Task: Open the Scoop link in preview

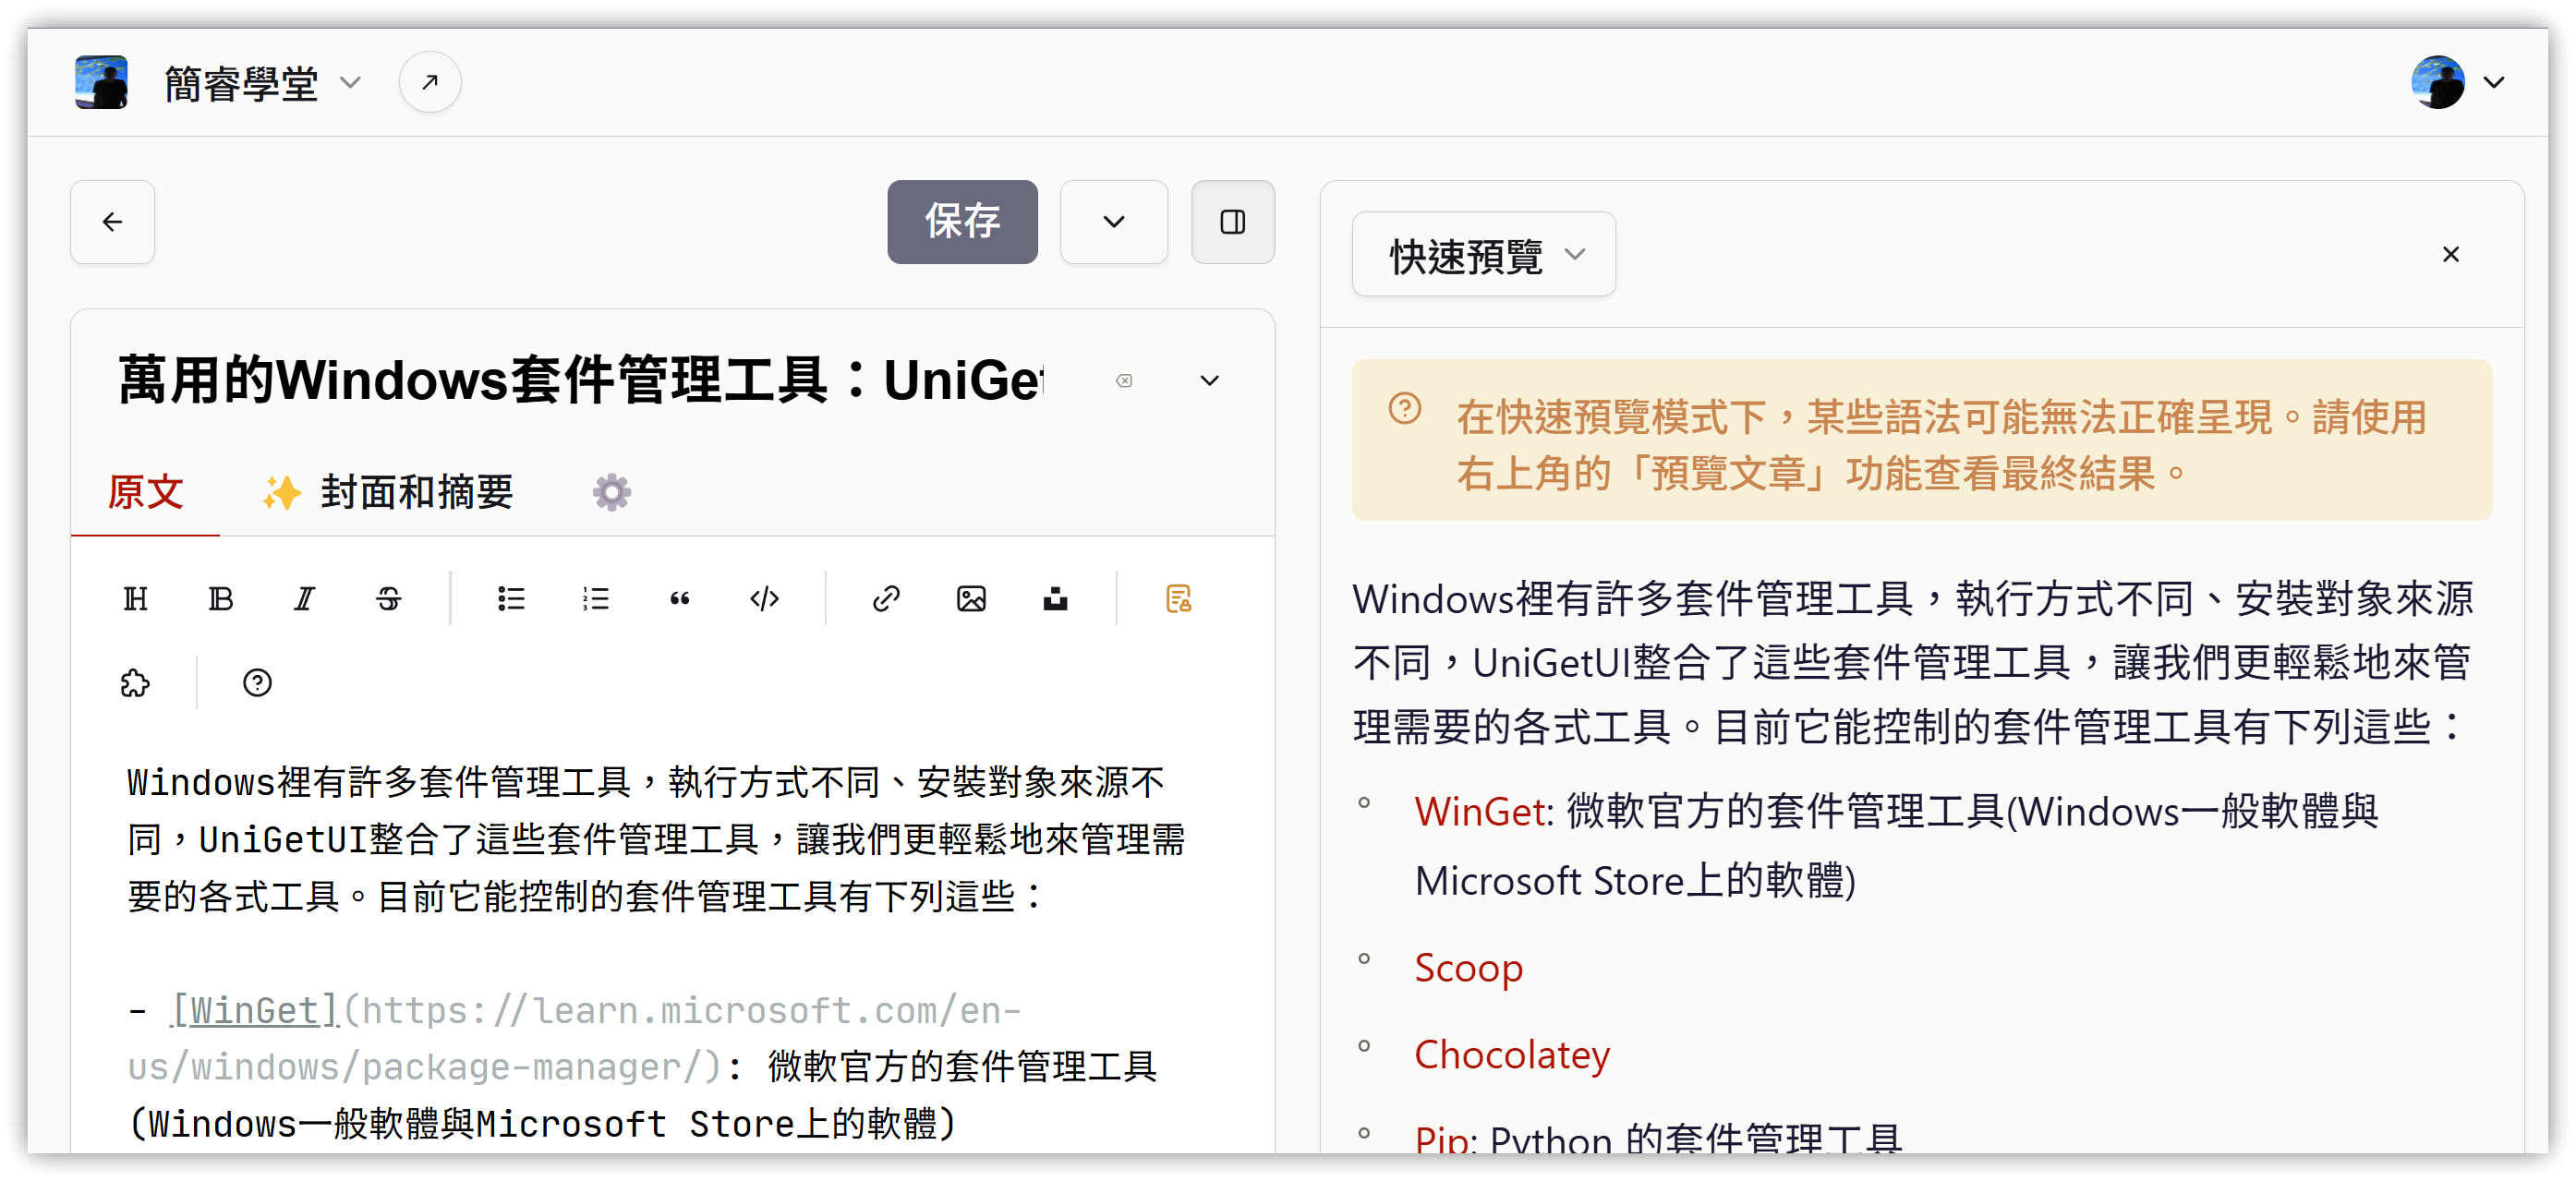Action: click(x=1467, y=968)
